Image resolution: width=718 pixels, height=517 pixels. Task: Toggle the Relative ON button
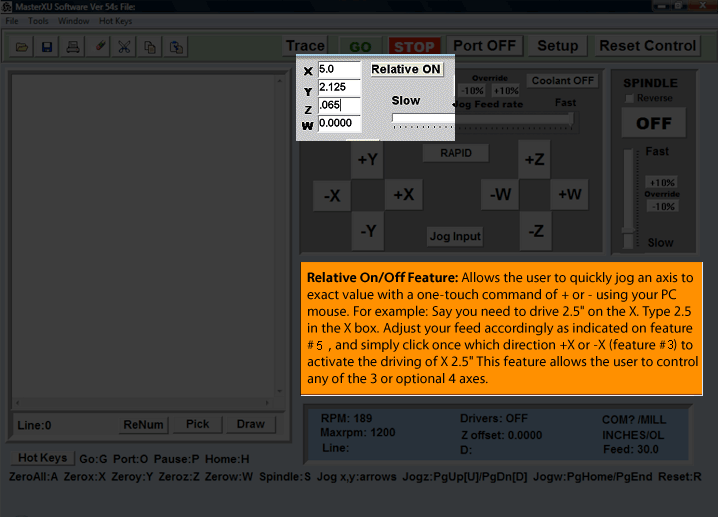click(x=406, y=69)
